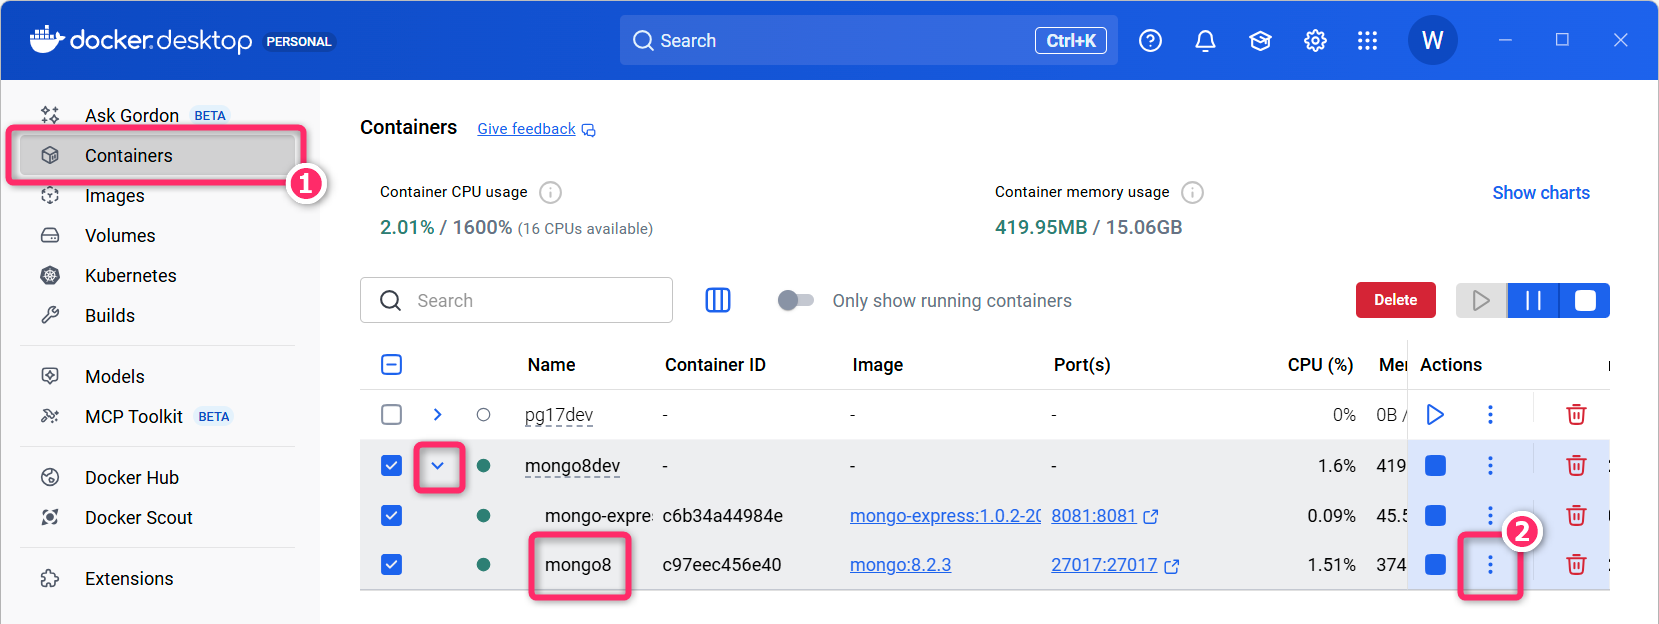Open the three-dot actions menu for mongo8
Screen dimensions: 1659x624
tap(1490, 565)
